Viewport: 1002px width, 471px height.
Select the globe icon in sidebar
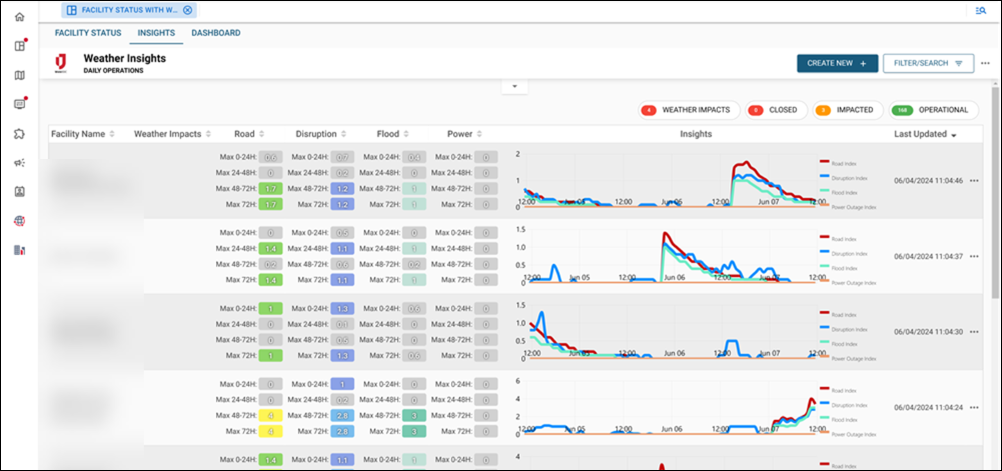[x=19, y=220]
